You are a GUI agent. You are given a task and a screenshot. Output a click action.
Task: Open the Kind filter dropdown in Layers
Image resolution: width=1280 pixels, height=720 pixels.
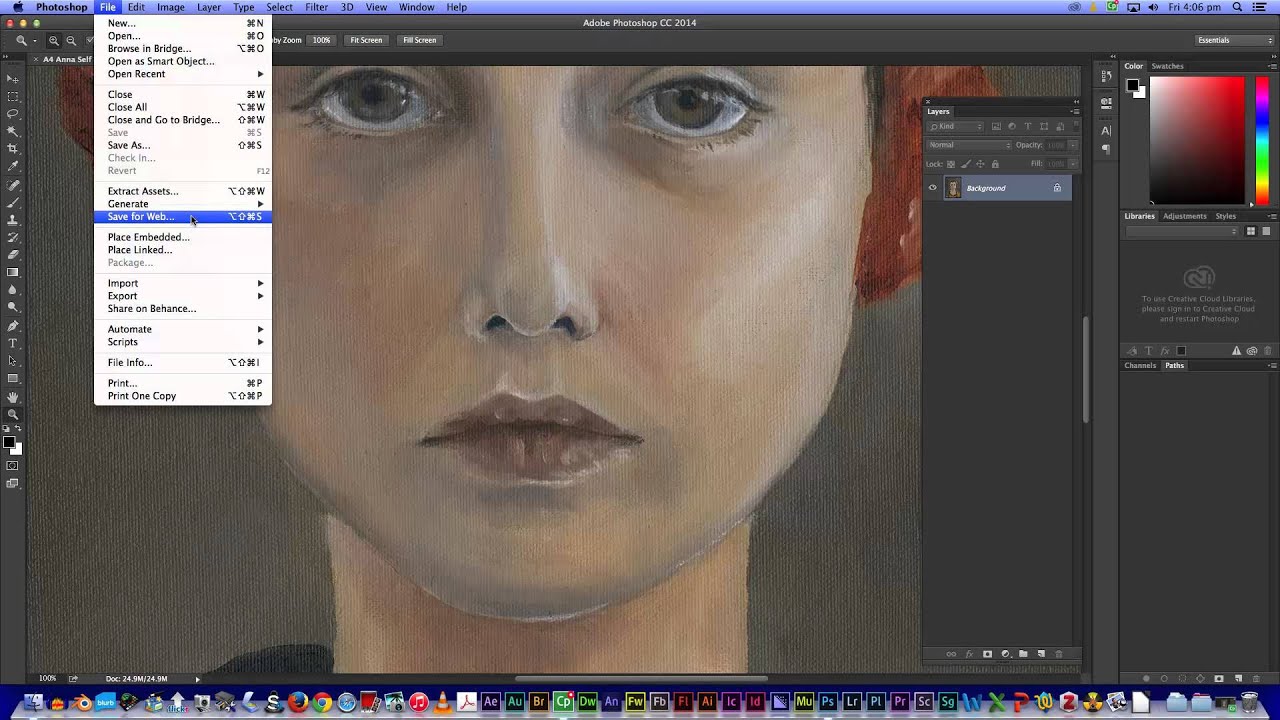tap(956, 127)
